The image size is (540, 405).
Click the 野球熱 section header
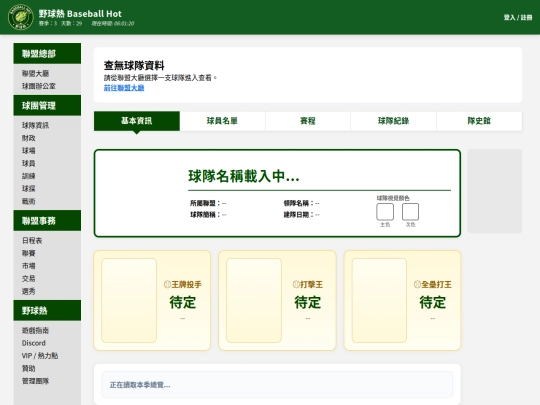tap(47, 310)
